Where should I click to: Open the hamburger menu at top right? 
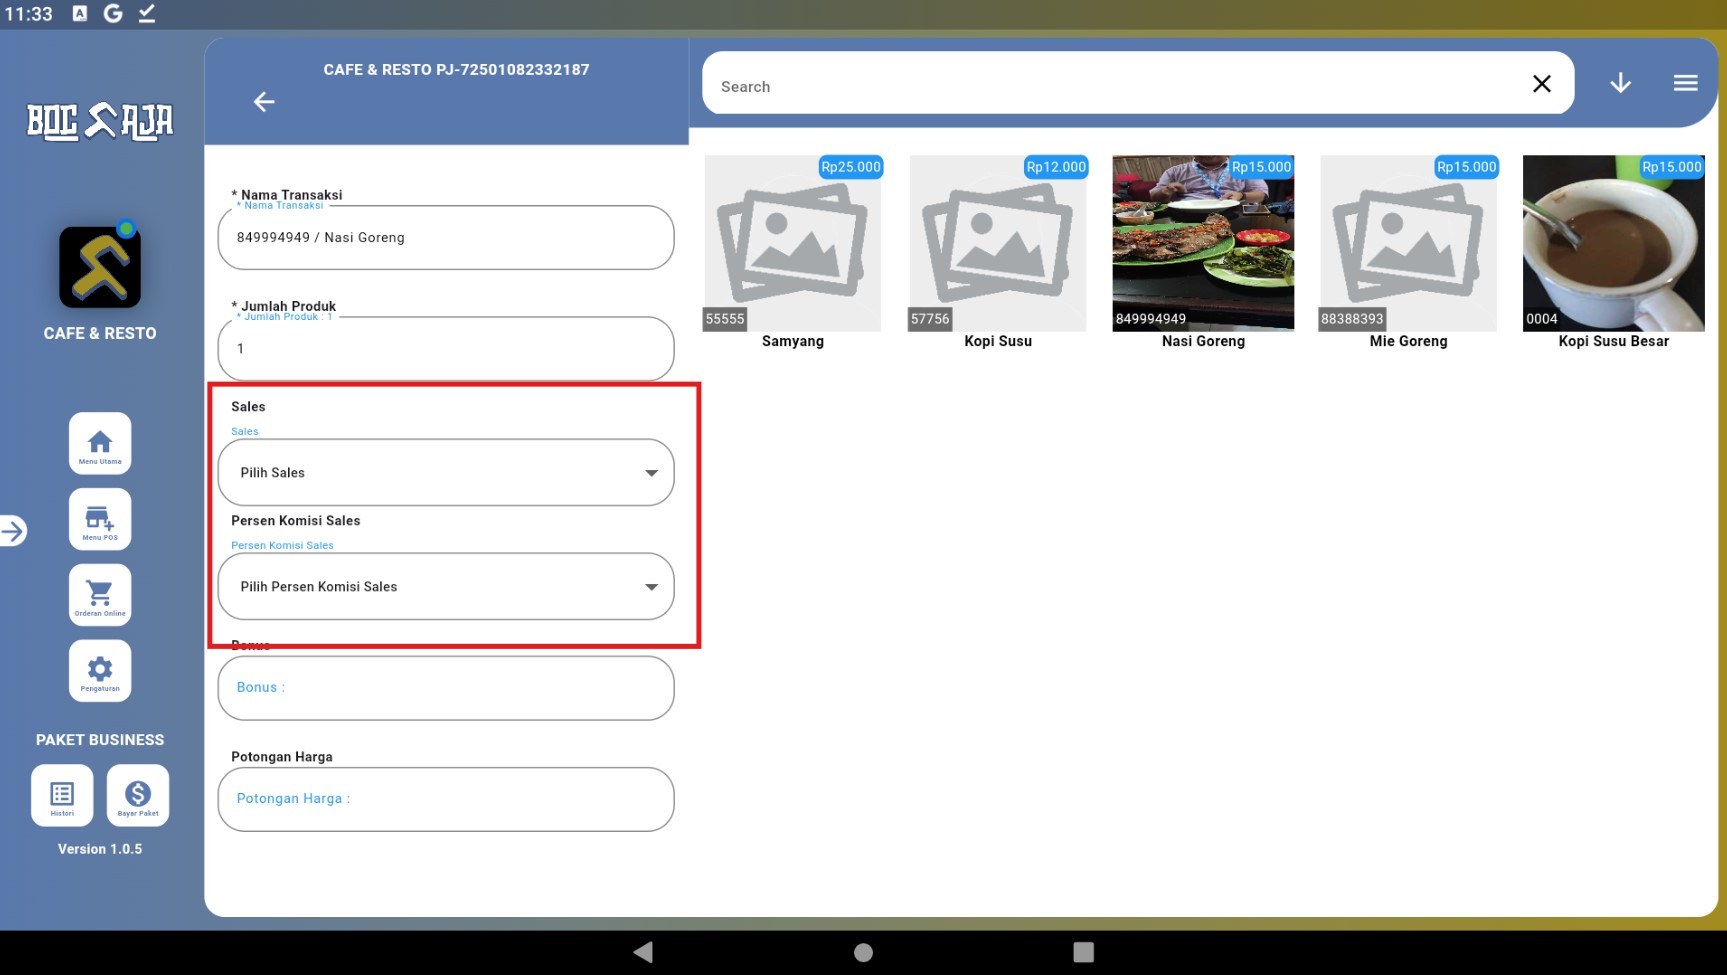[1685, 83]
